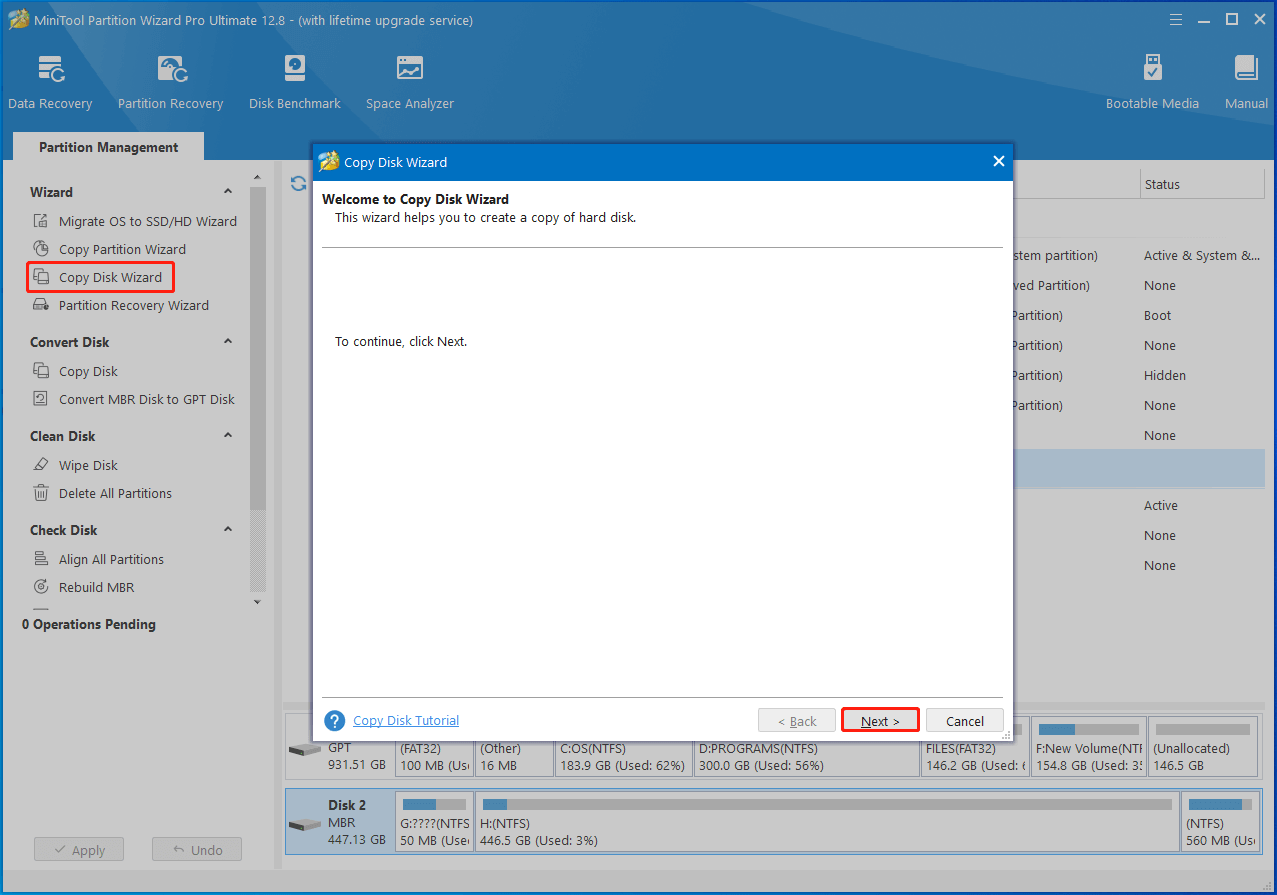Click the "Hidden" status cell

[1165, 375]
